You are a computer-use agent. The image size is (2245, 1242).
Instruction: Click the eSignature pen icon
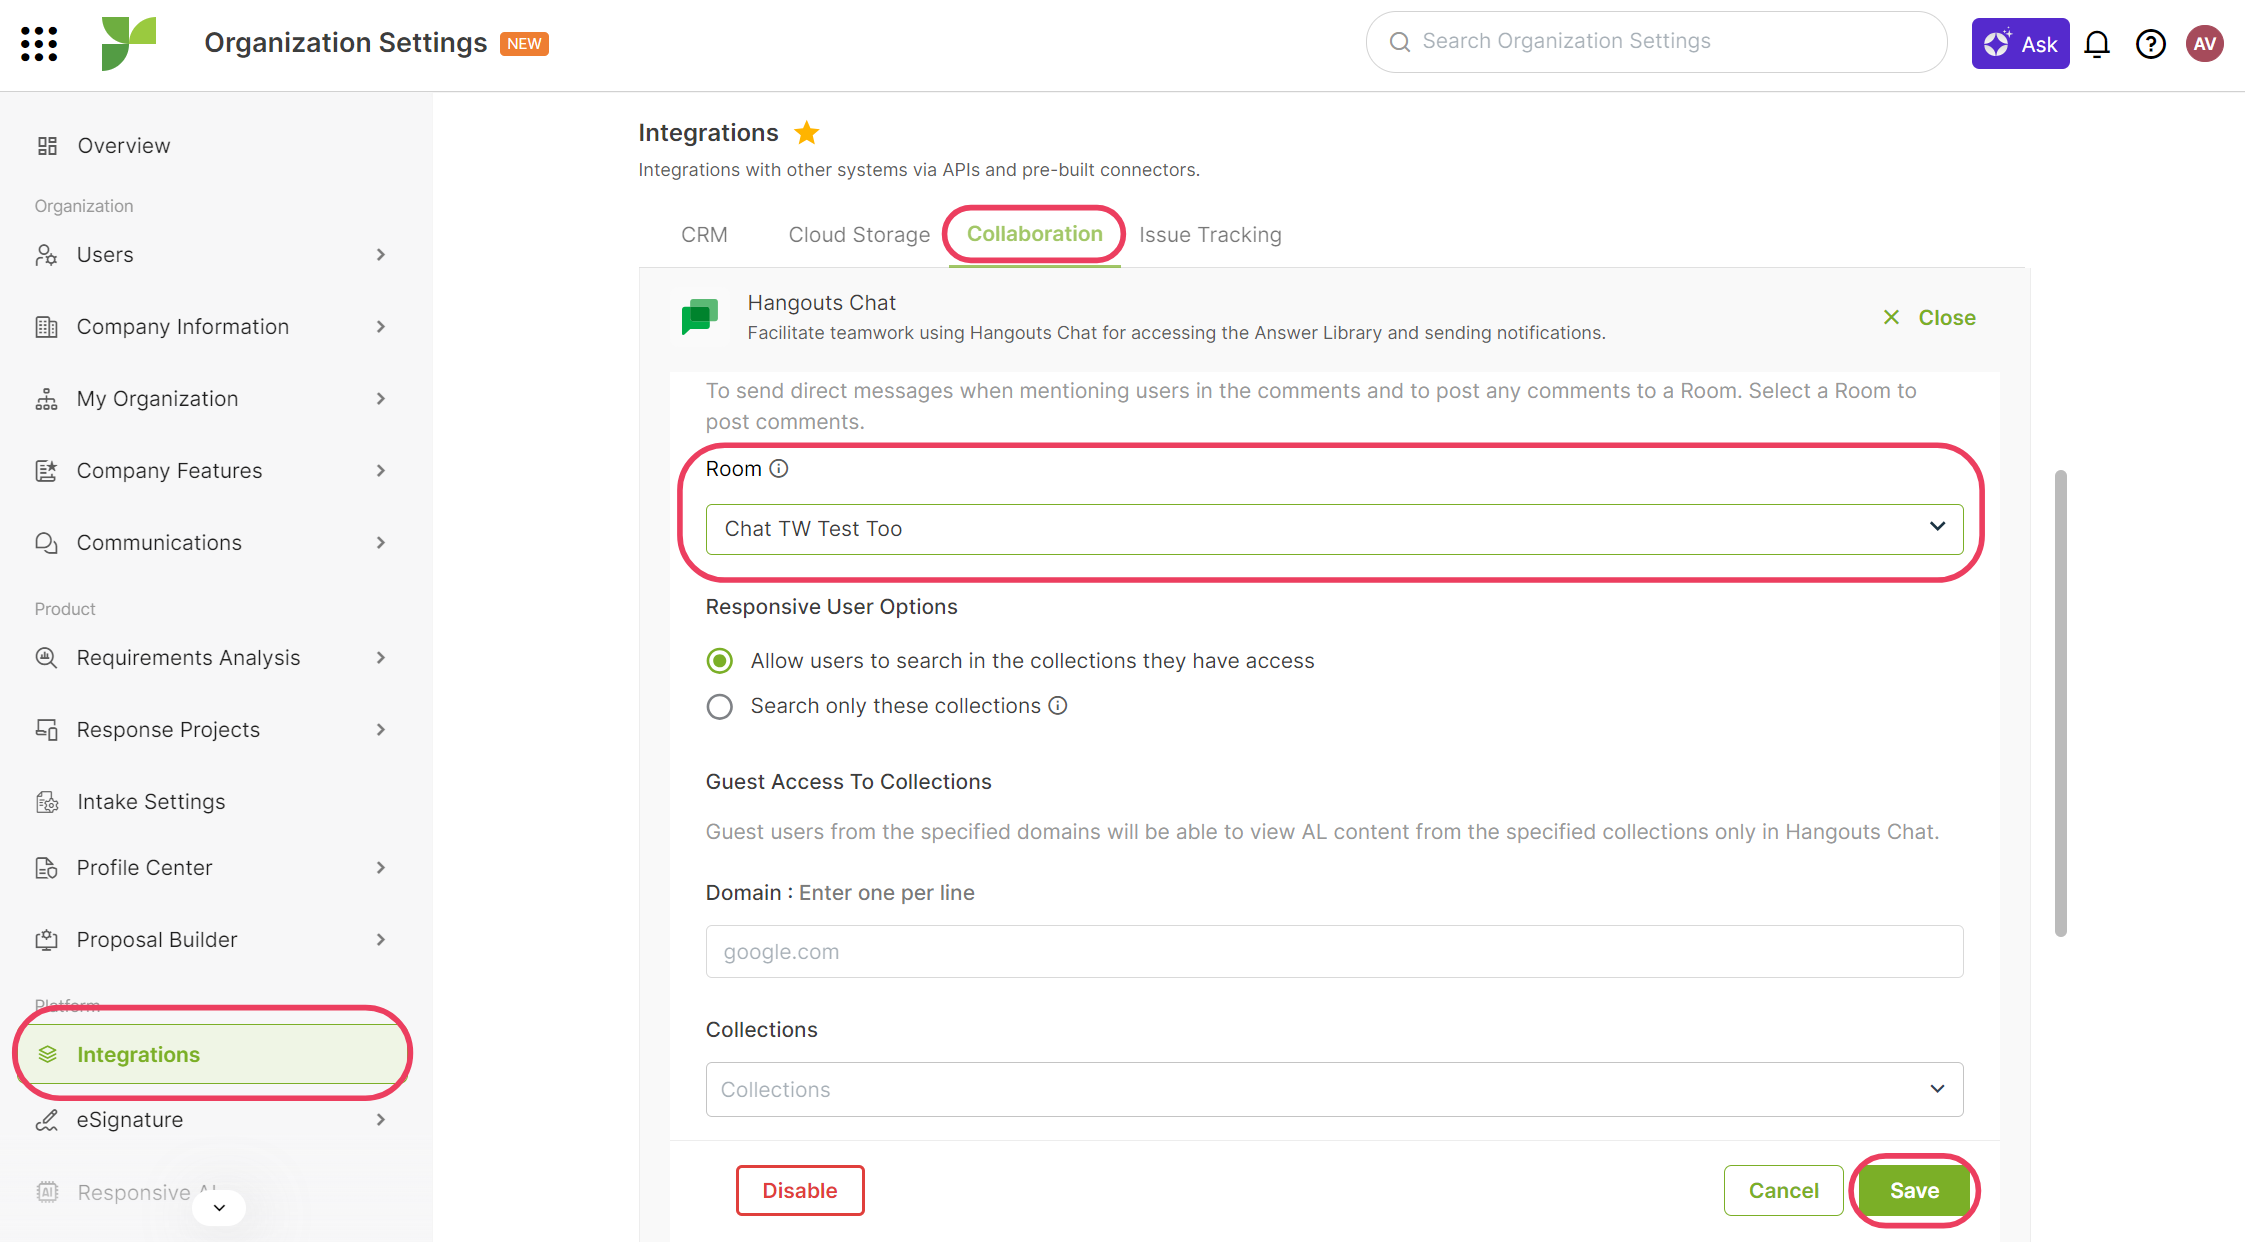point(47,1120)
